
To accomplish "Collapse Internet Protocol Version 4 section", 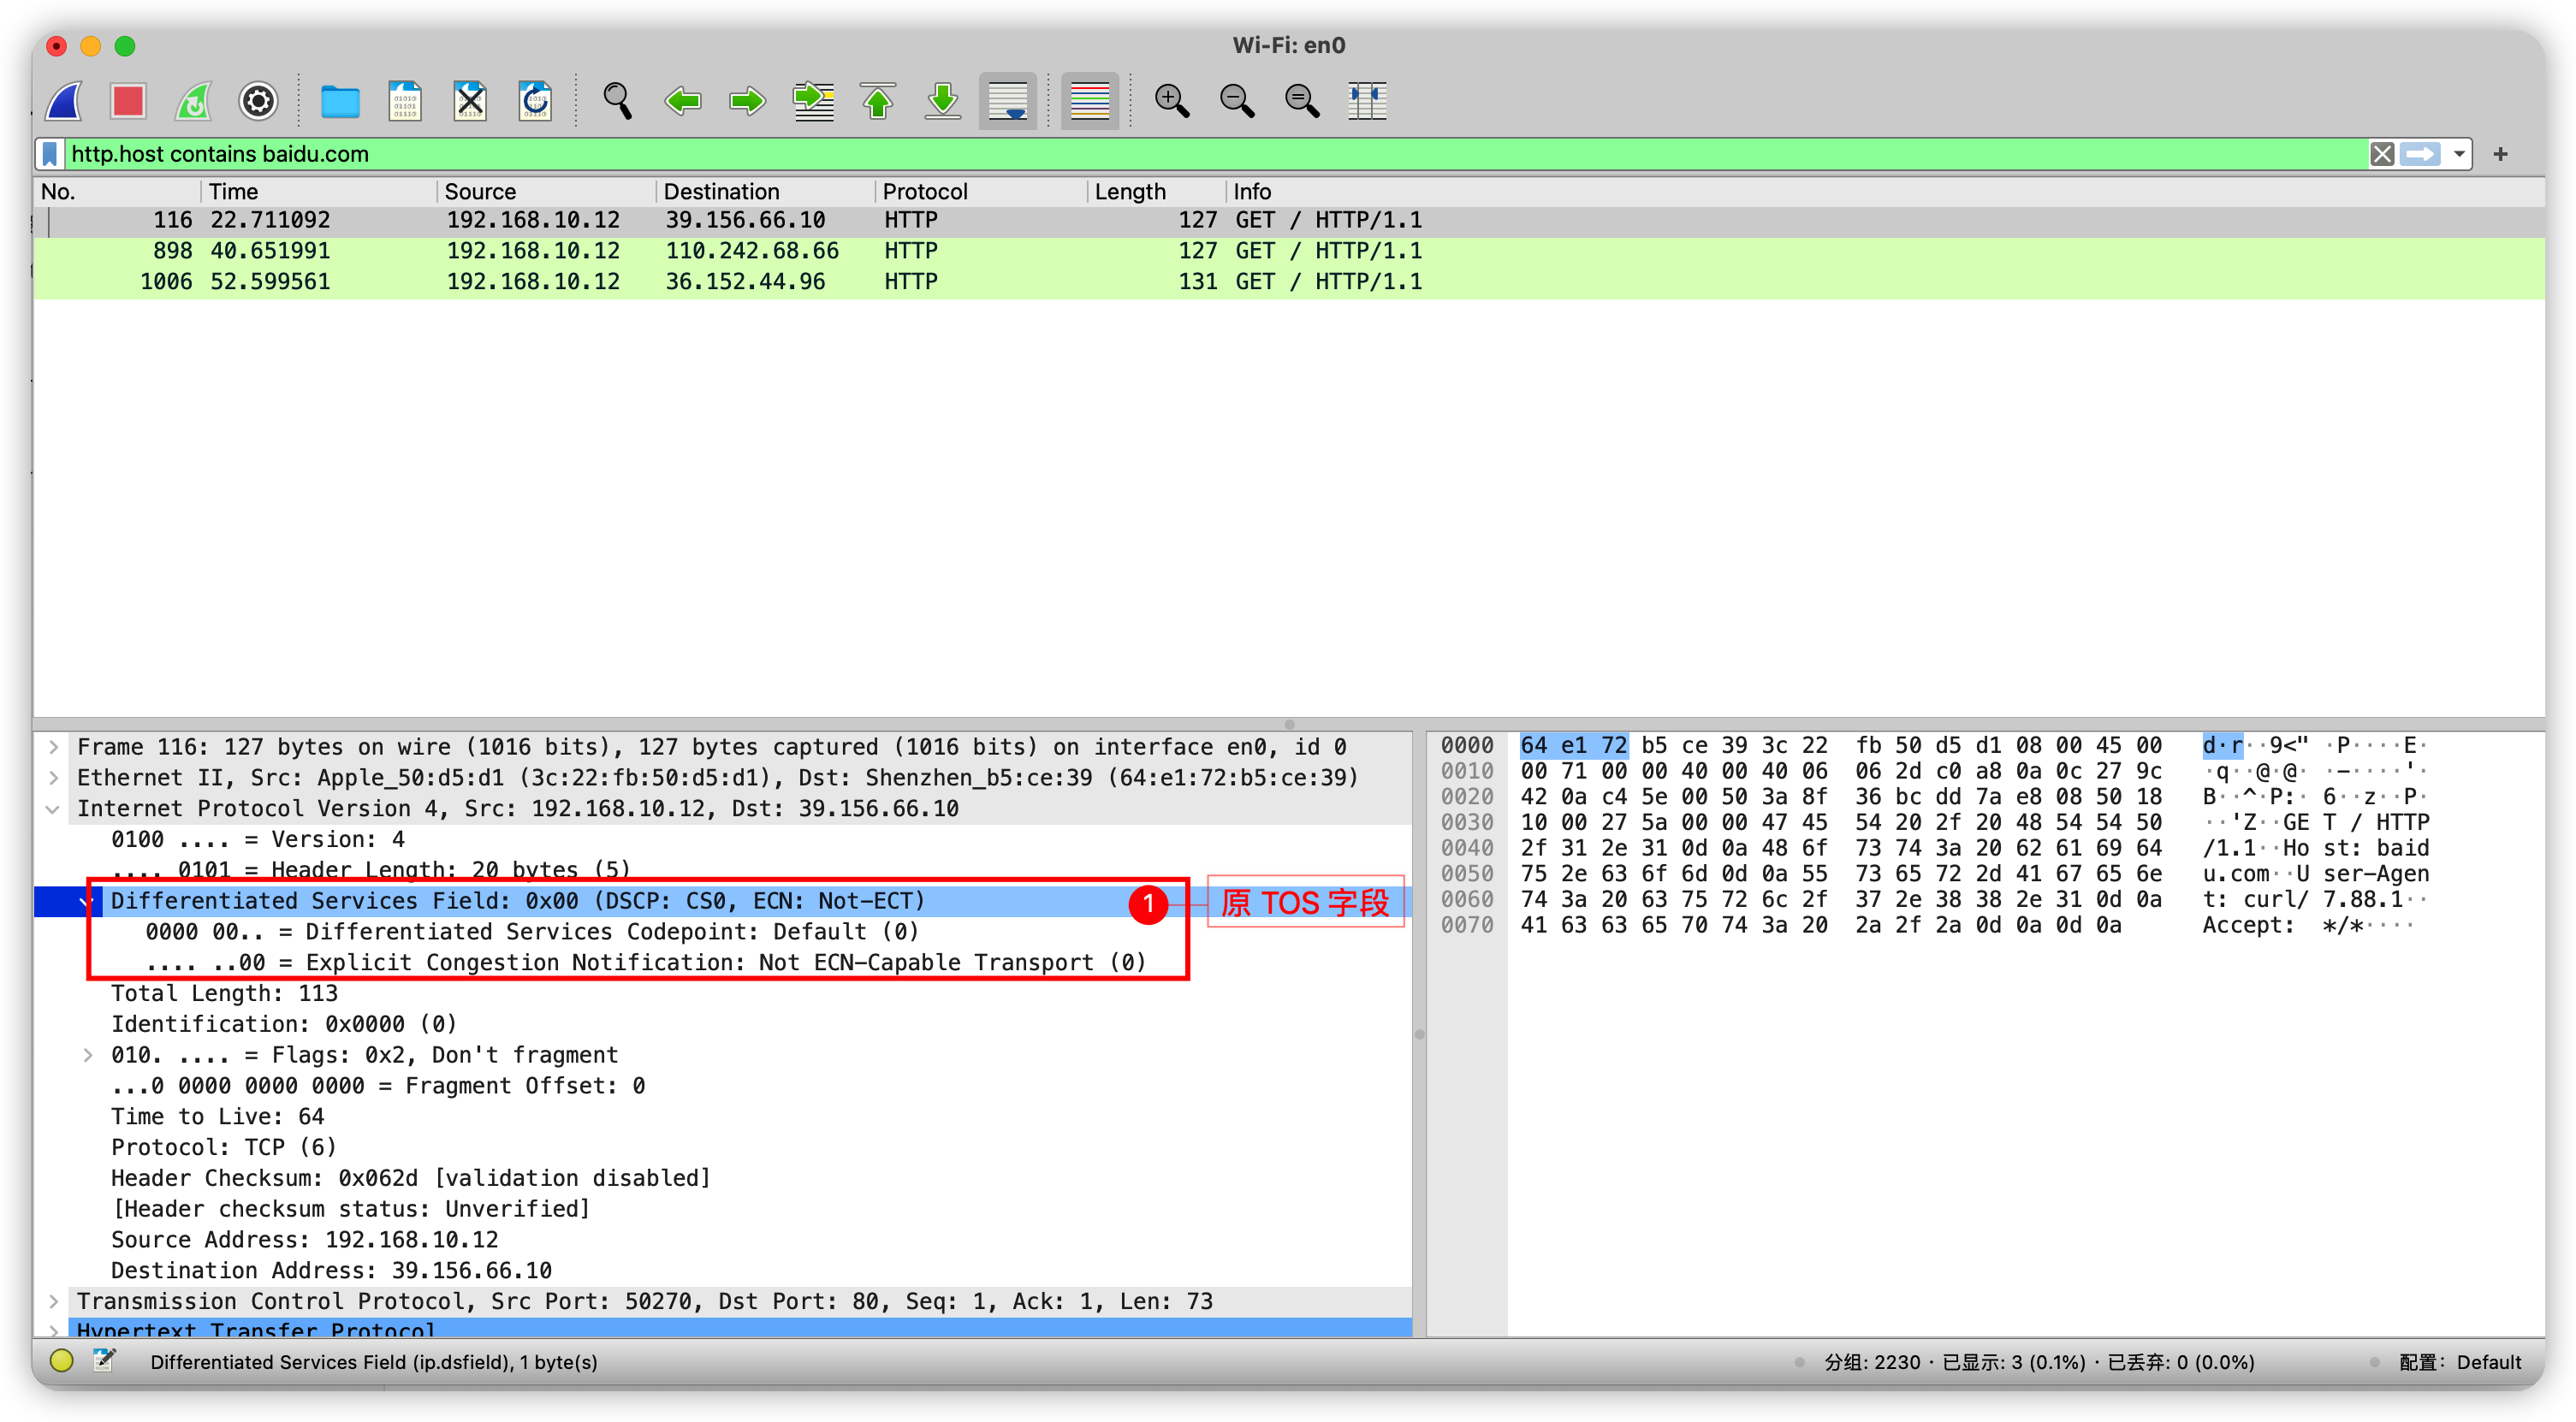I will tap(54, 809).
